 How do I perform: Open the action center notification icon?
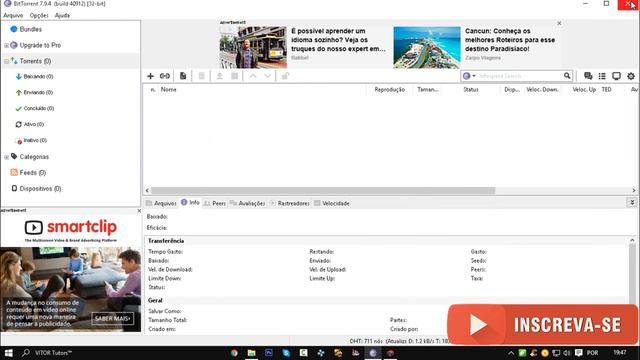[x=578, y=353]
